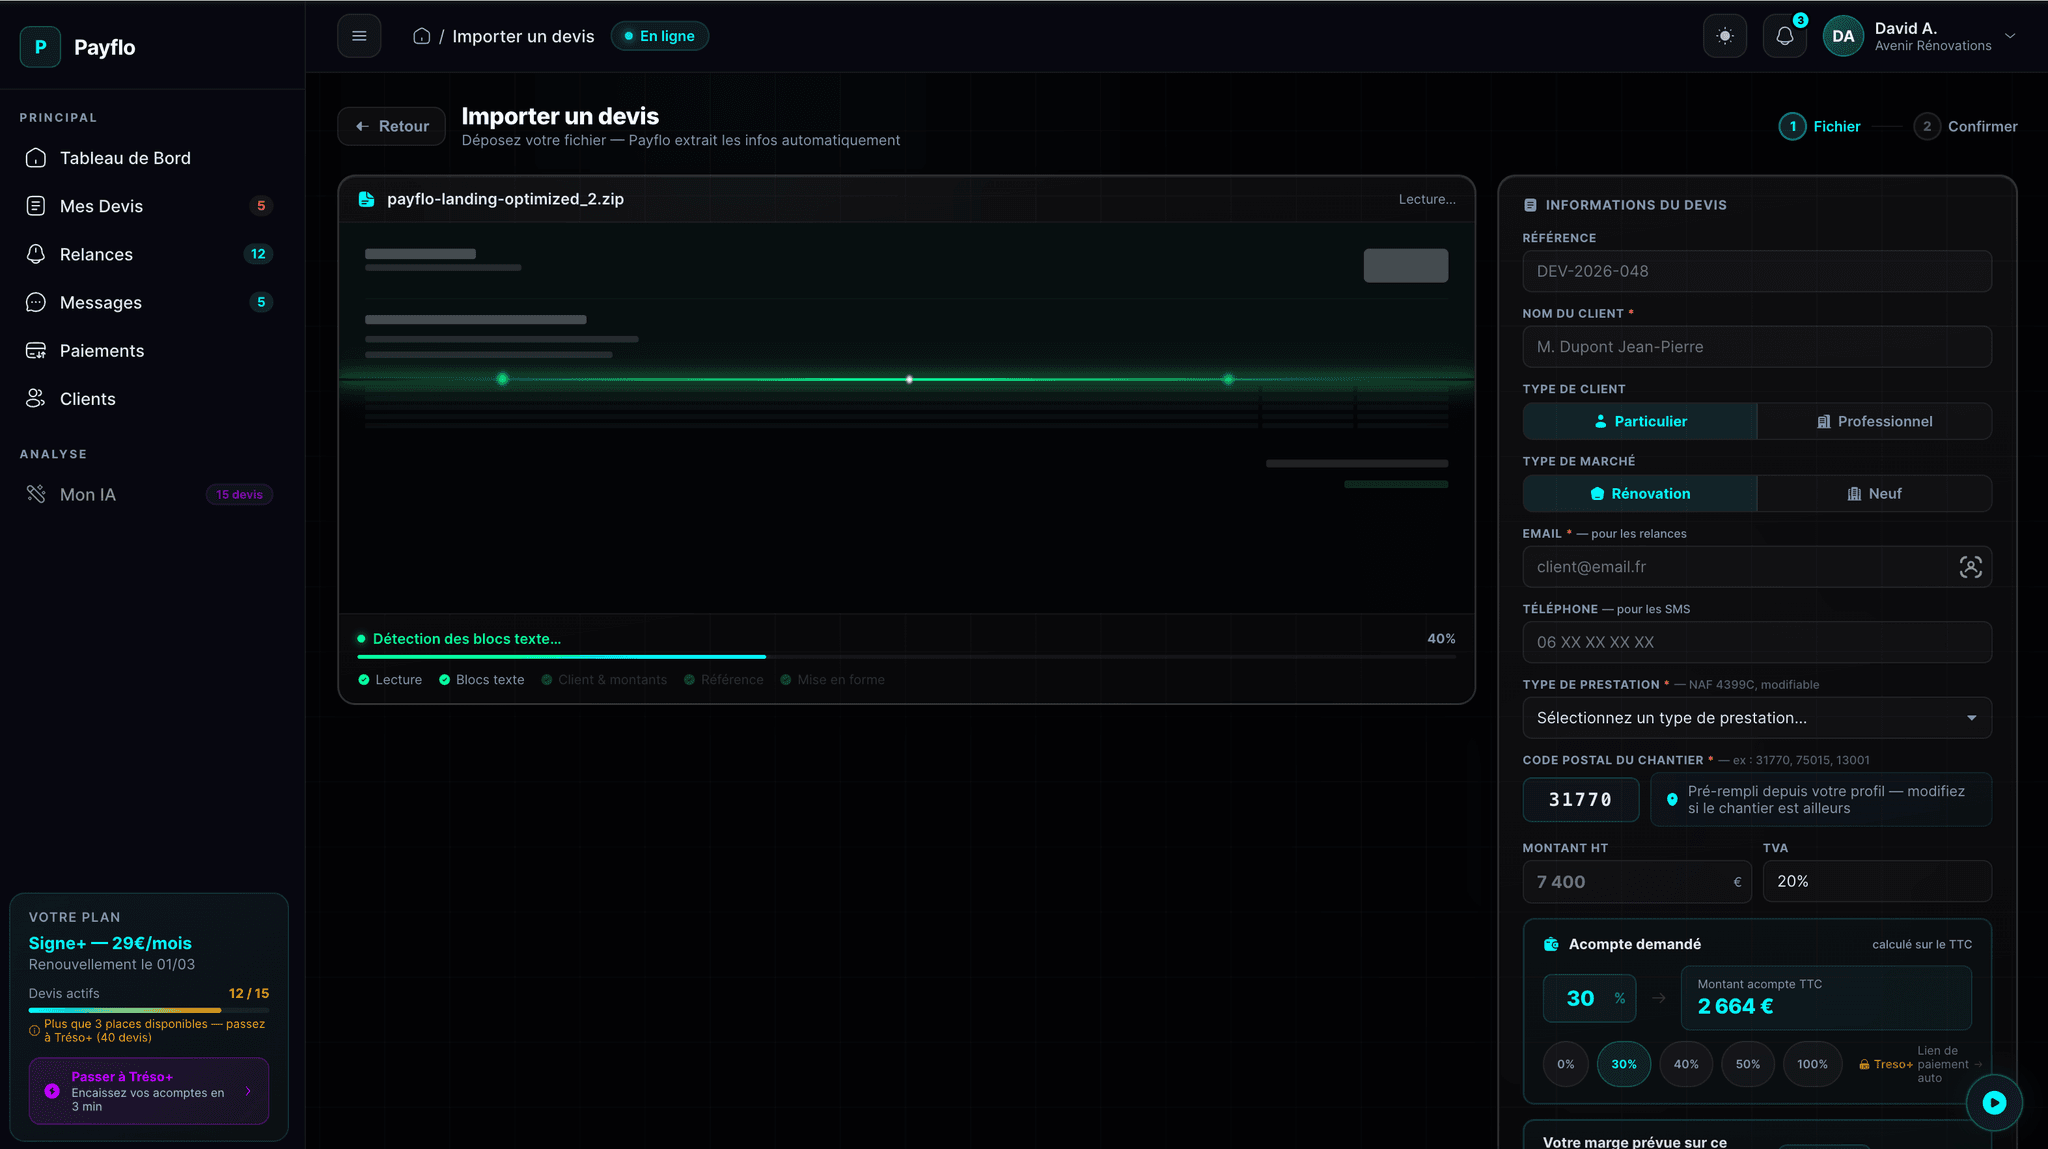This screenshot has height=1149, width=2048.
Task: Click the Montant HT input field
Action: coord(1637,882)
